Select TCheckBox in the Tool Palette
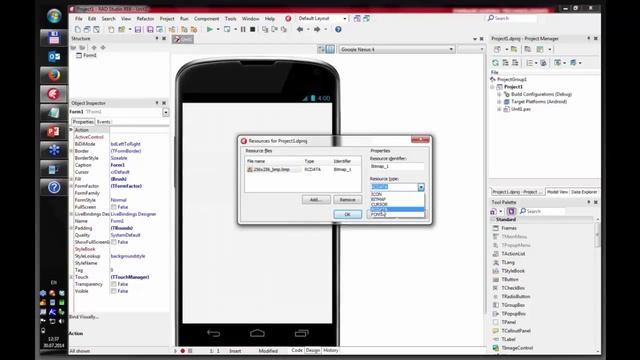This screenshot has height=360, width=640. coord(513,288)
